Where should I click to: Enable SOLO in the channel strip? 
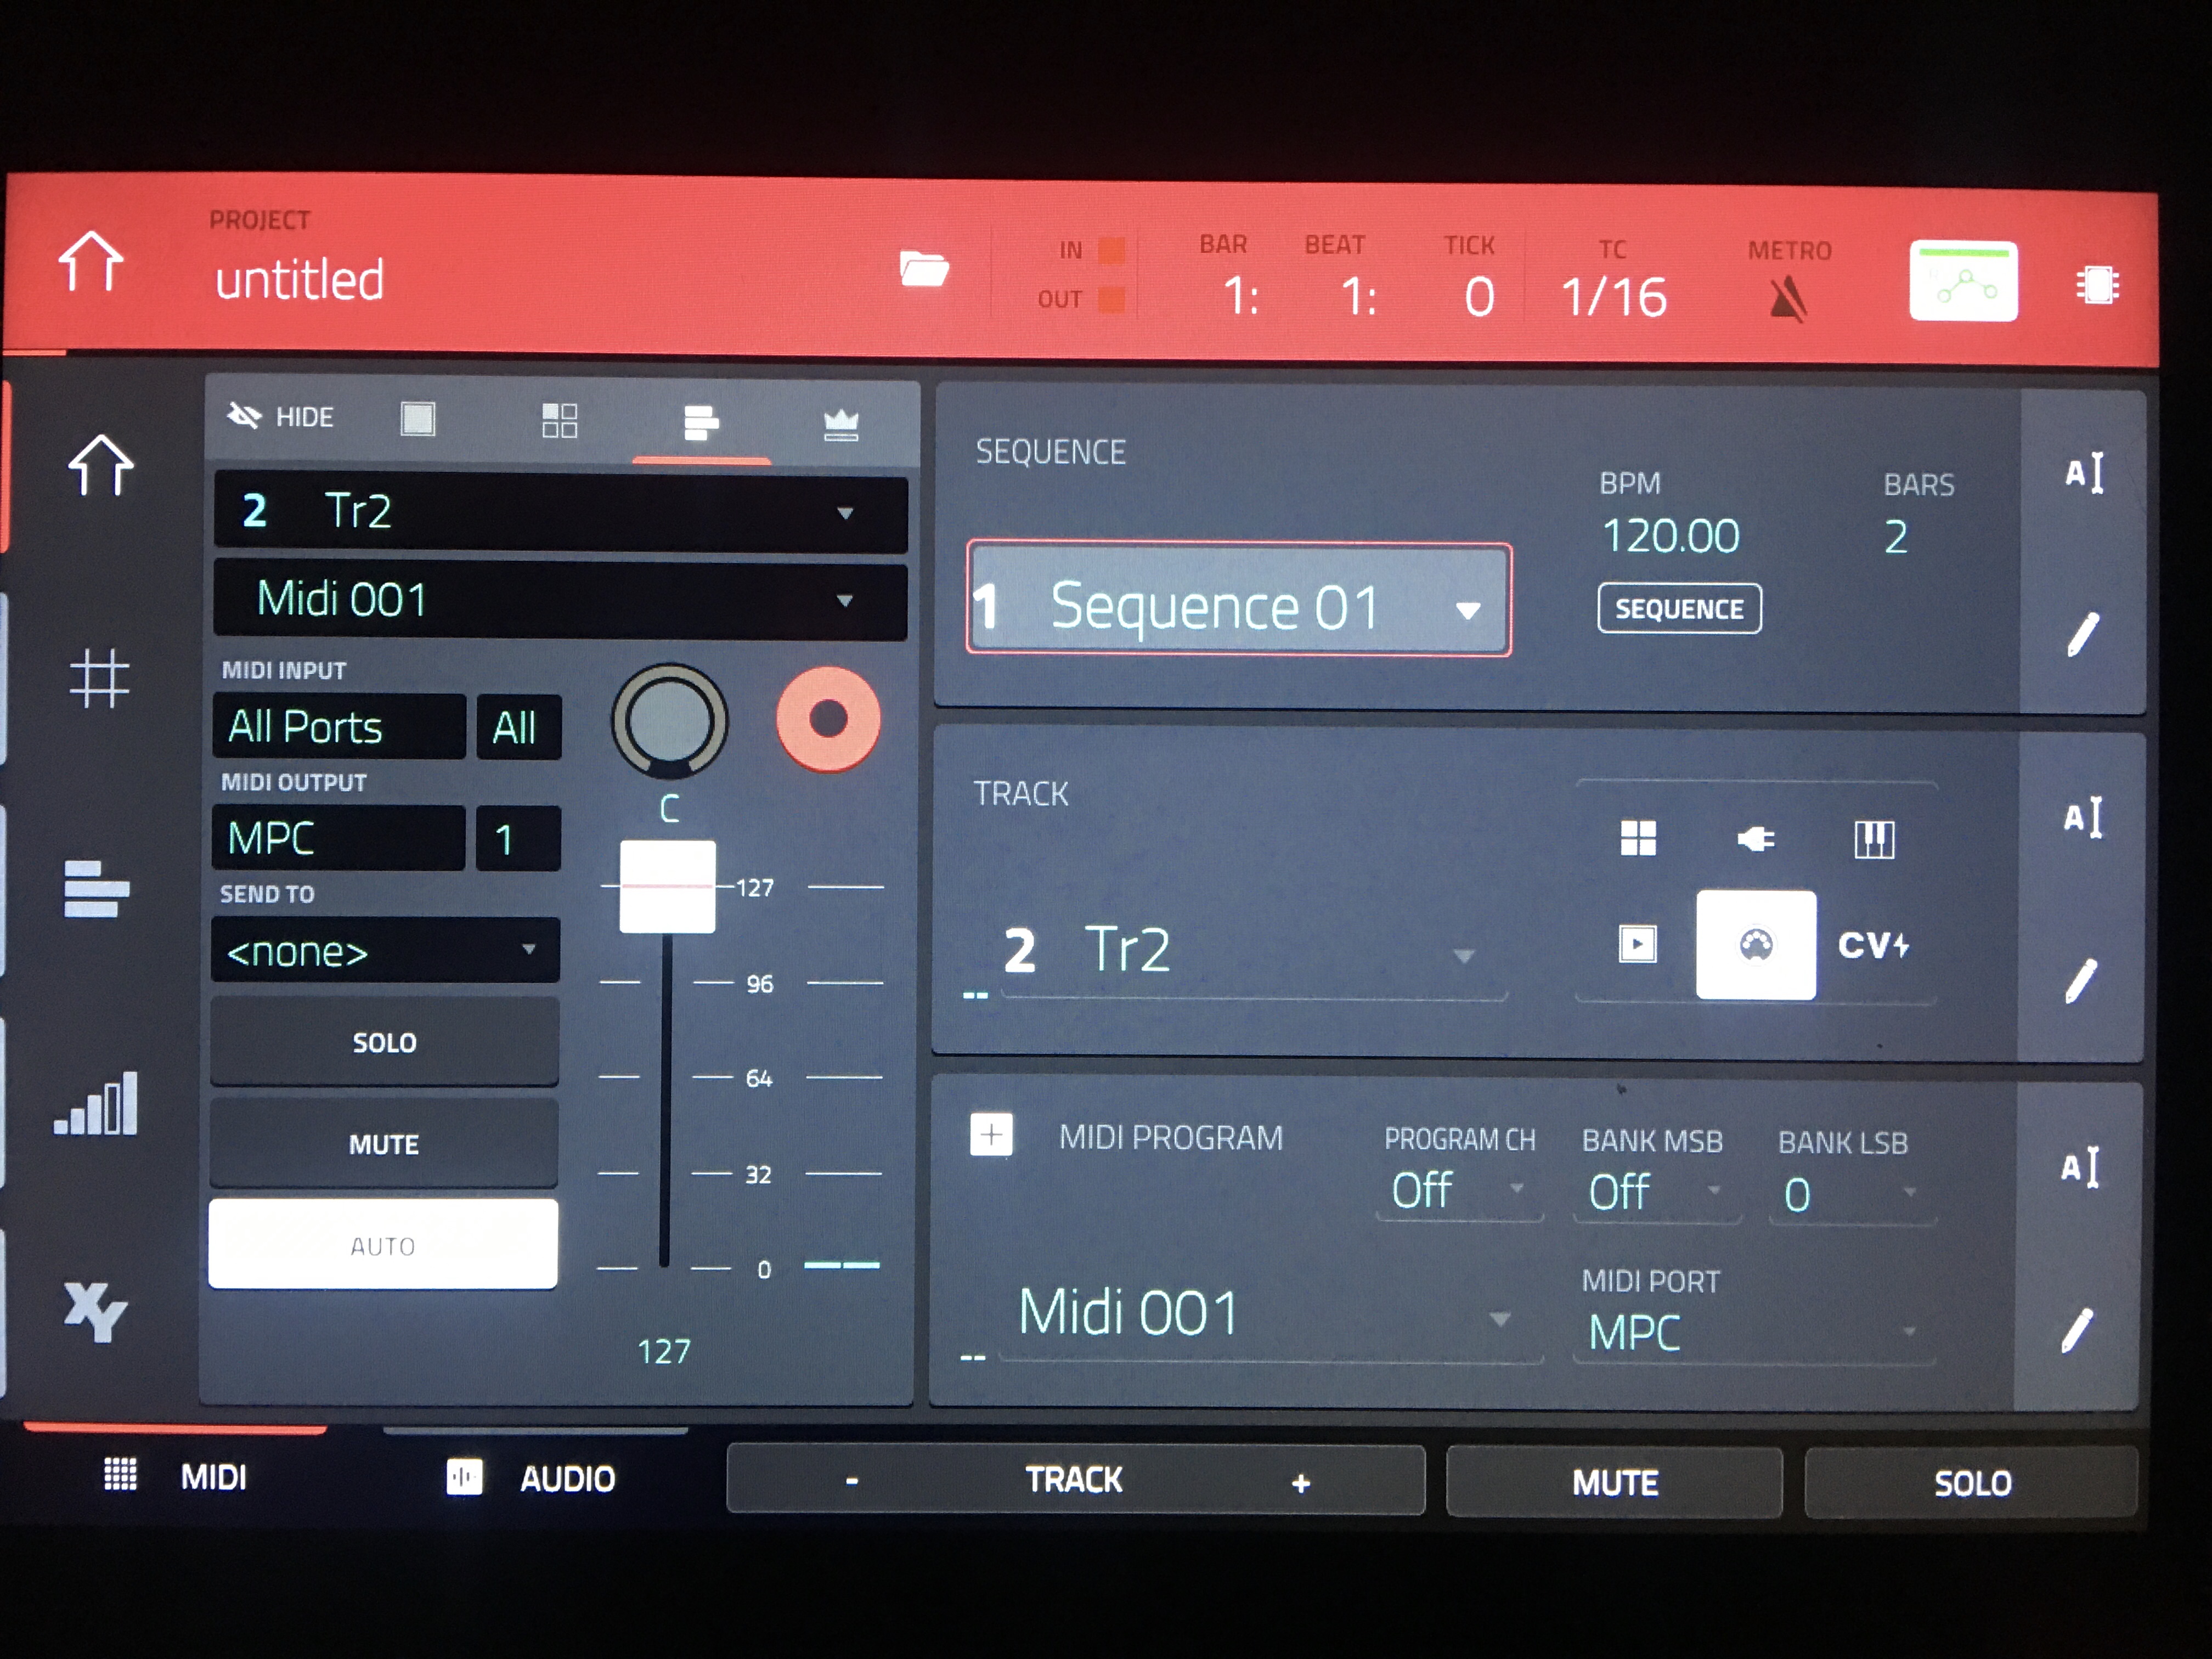pyautogui.click(x=384, y=1042)
